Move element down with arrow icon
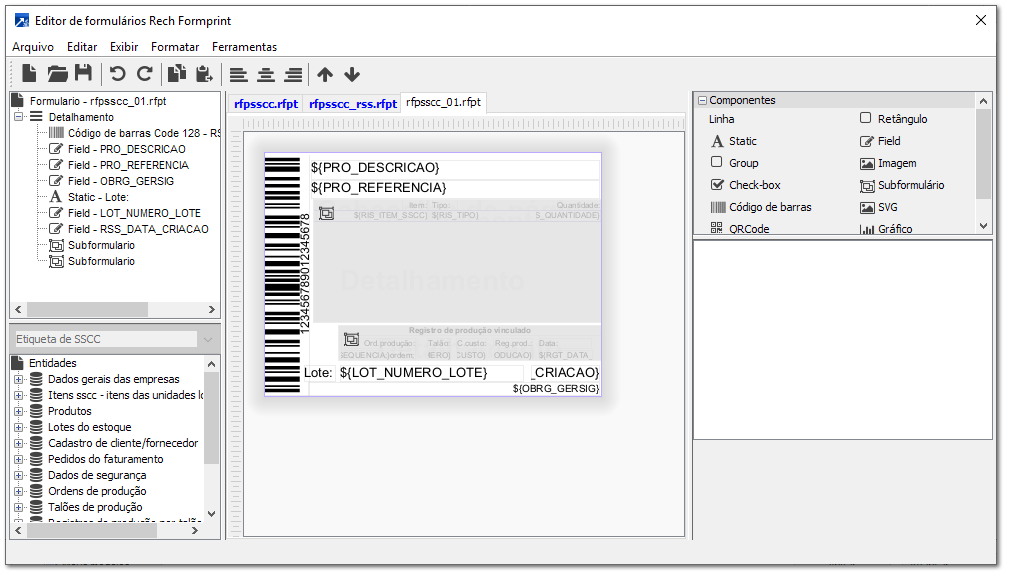 (352, 74)
